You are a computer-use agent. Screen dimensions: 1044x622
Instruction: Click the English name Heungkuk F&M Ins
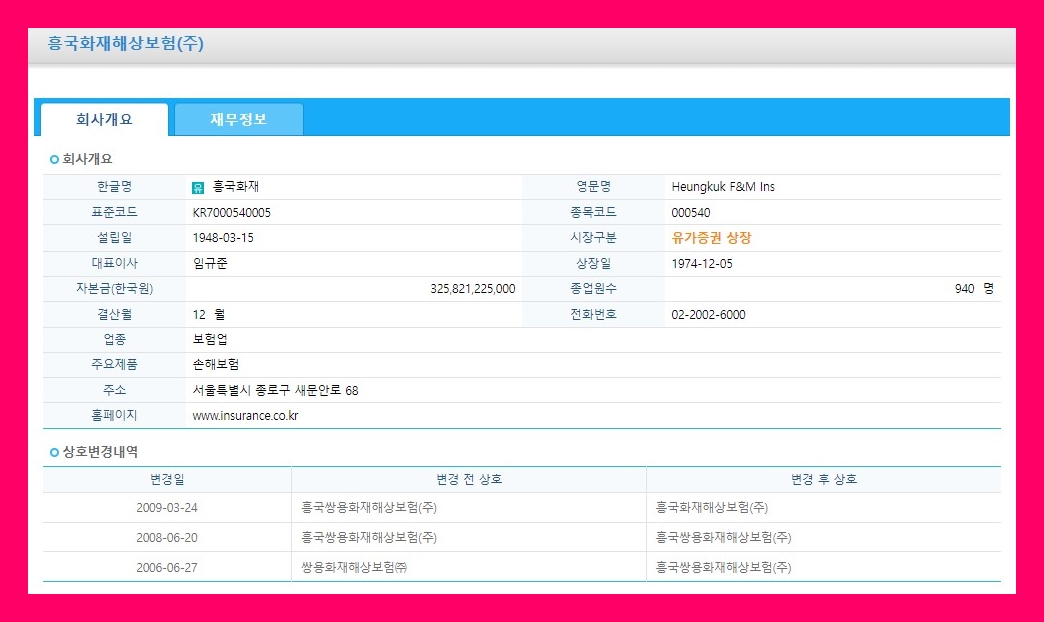(x=722, y=187)
